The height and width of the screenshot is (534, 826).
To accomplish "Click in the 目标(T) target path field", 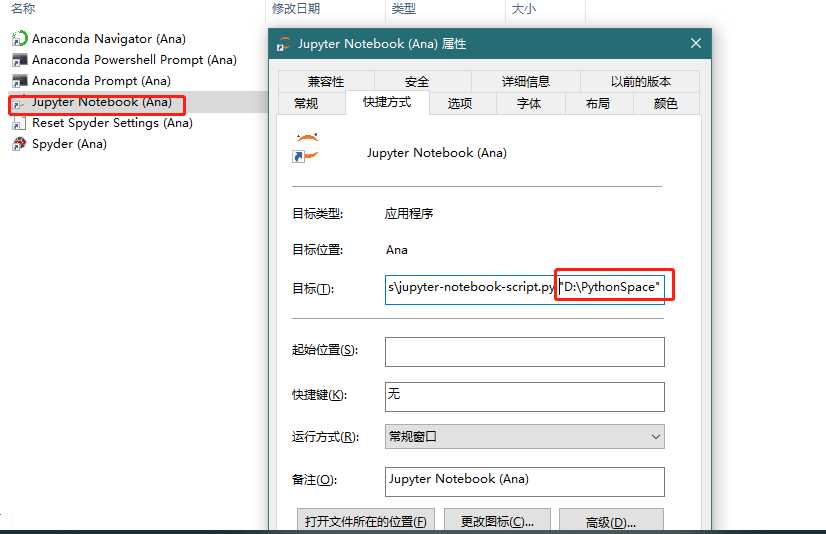I will coord(525,289).
